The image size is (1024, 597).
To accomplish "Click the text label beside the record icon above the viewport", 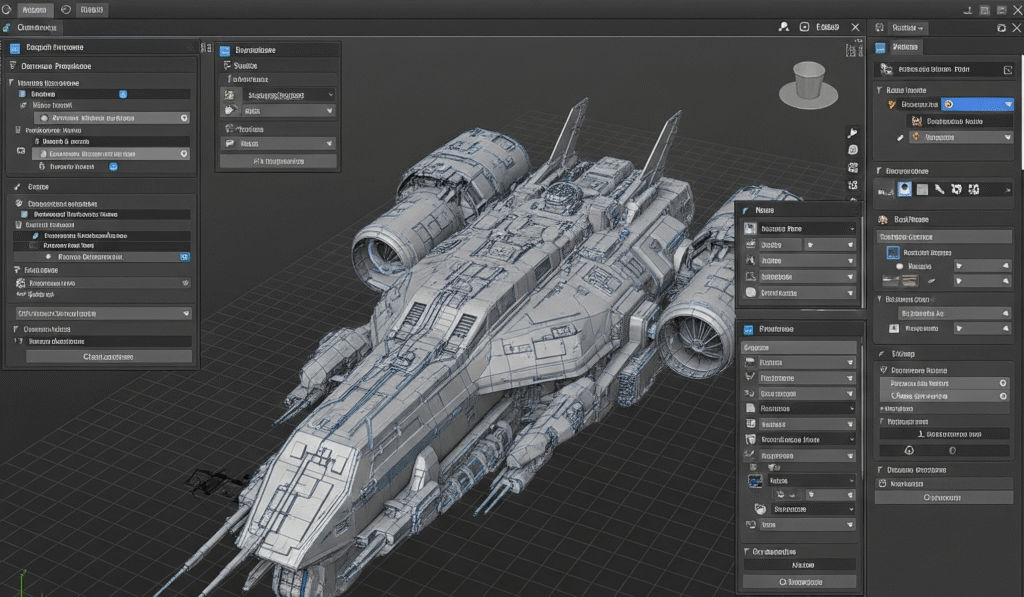I will (827, 27).
